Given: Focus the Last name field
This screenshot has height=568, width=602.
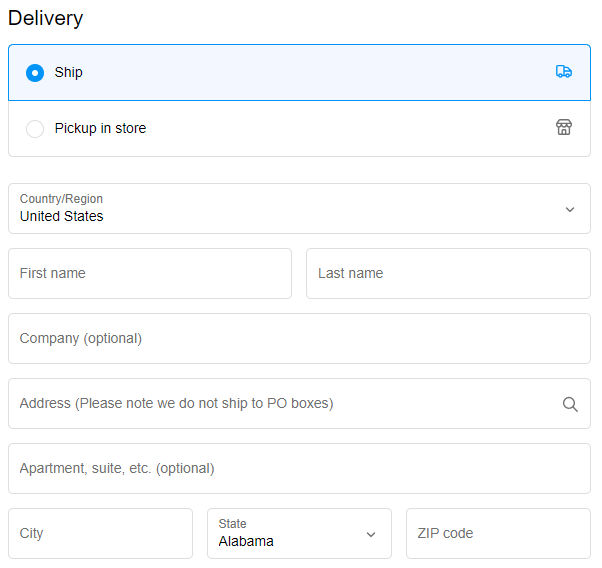Looking at the screenshot, I should (x=448, y=273).
